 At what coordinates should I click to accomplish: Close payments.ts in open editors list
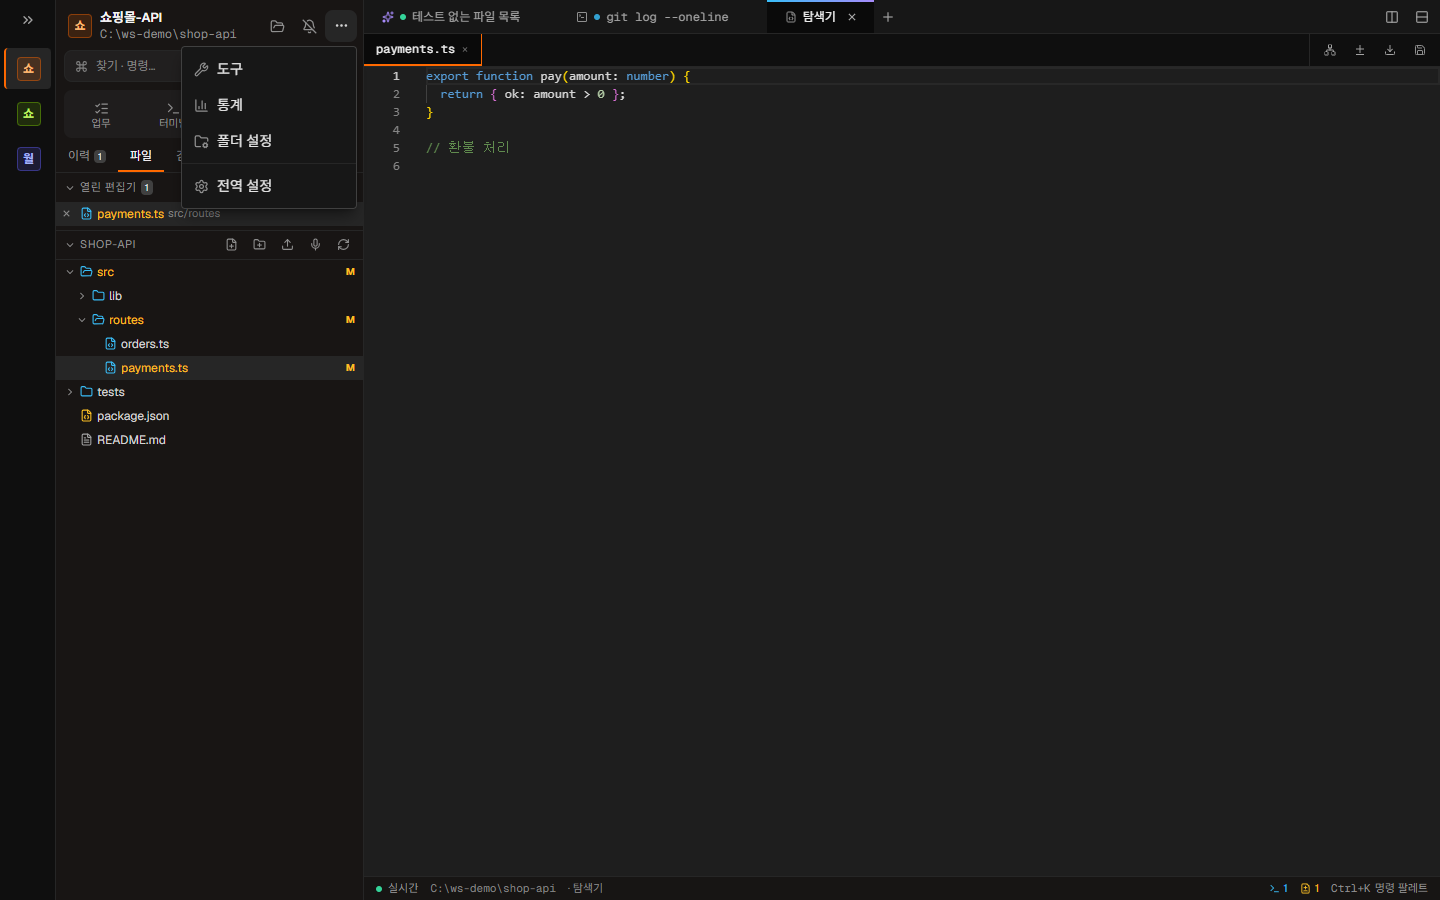(67, 214)
